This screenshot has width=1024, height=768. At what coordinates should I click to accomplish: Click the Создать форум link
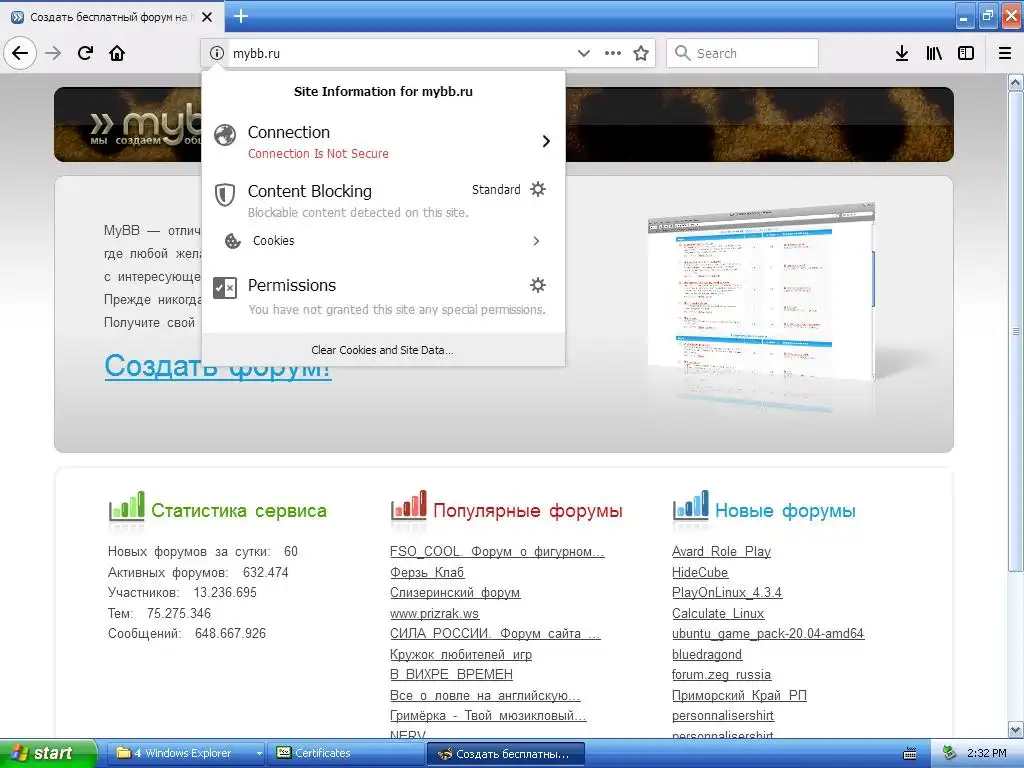[x=217, y=366]
